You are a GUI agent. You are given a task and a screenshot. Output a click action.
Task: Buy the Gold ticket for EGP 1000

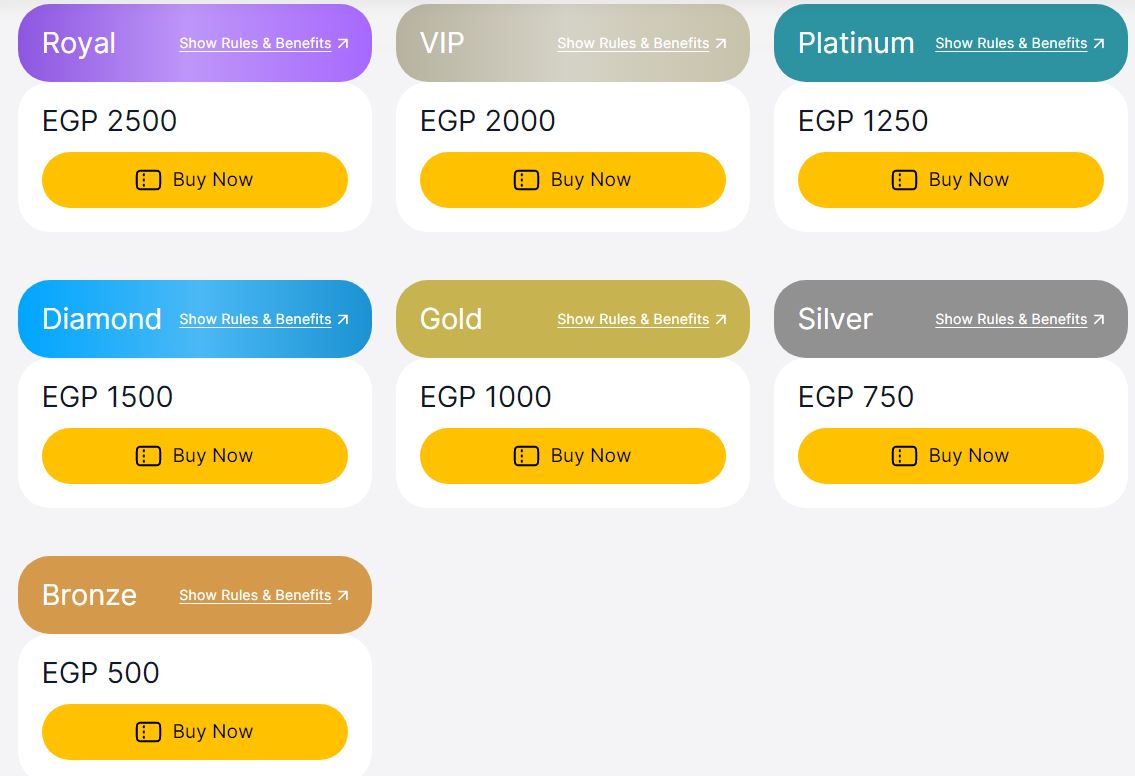click(573, 456)
